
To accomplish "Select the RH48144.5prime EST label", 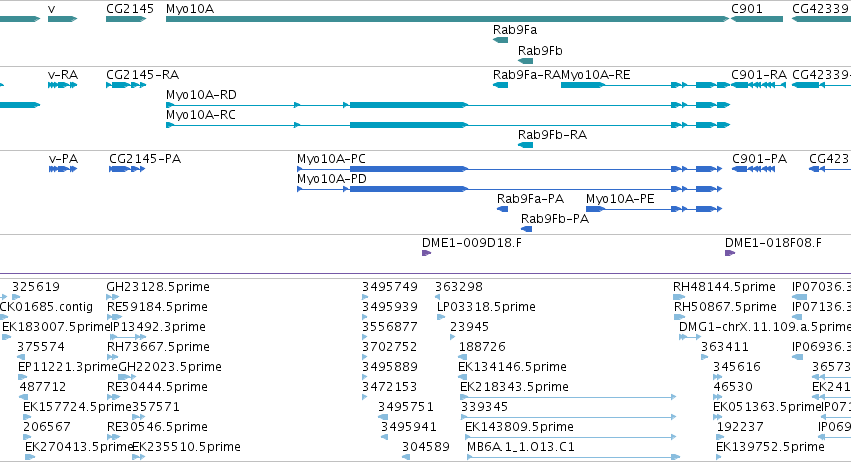I will [725, 287].
